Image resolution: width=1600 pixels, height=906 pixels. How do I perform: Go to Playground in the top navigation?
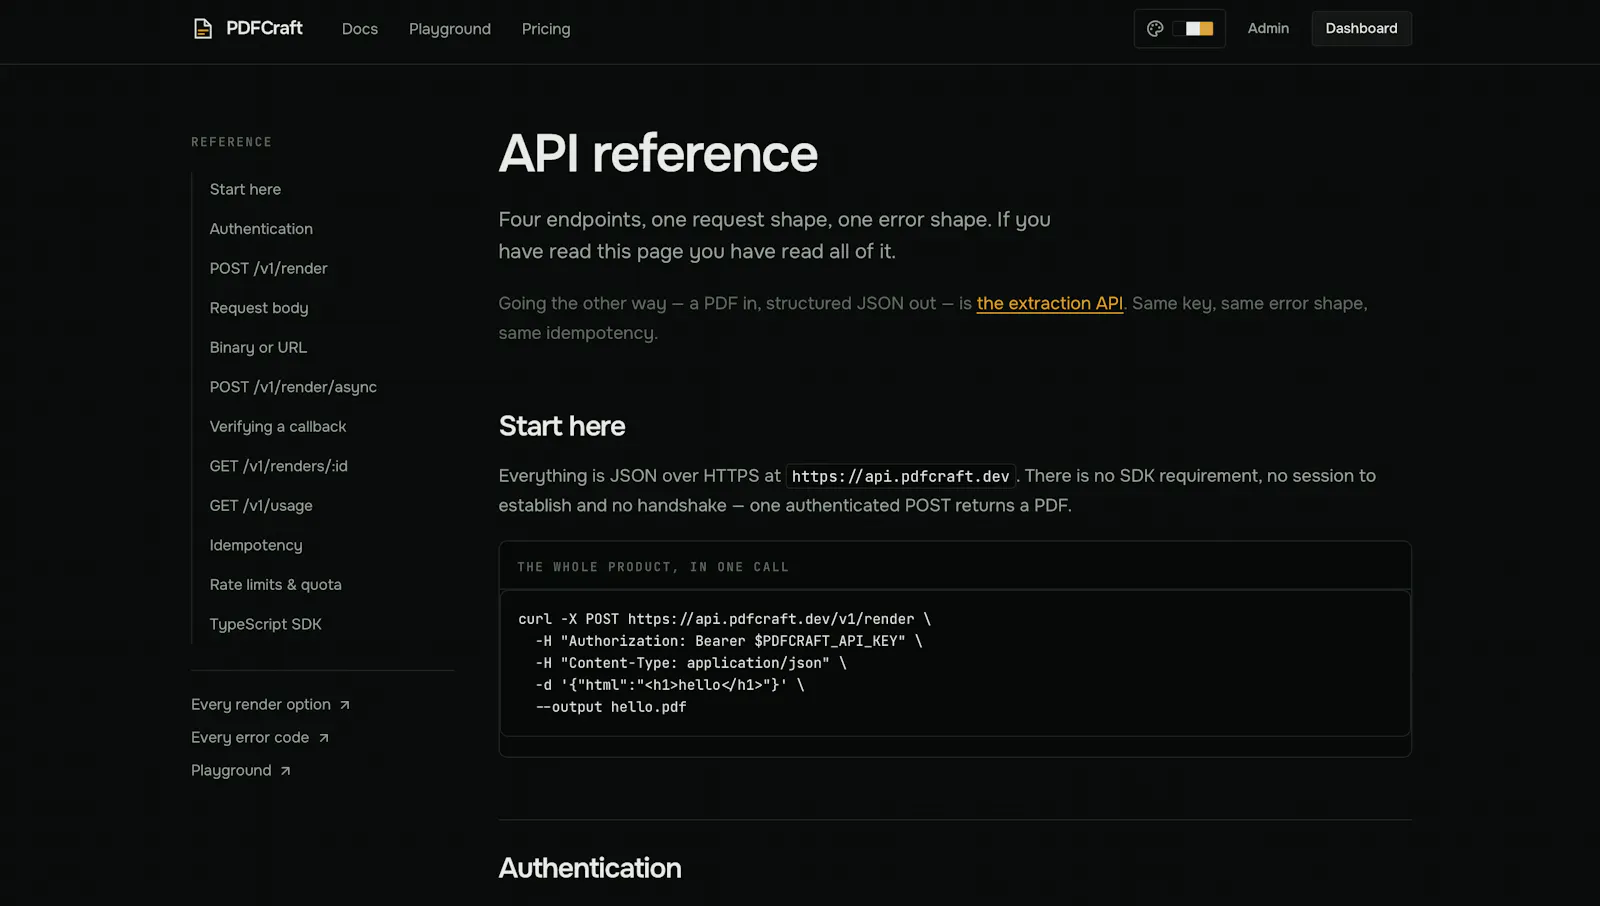pos(450,29)
